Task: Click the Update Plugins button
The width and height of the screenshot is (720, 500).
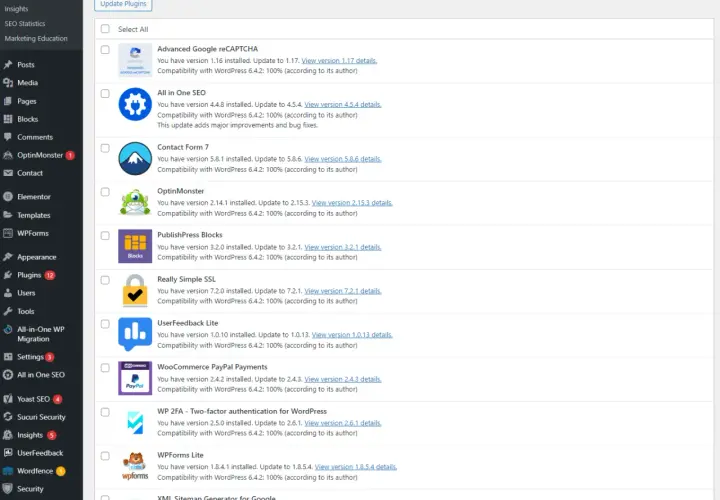Action: 123,4
